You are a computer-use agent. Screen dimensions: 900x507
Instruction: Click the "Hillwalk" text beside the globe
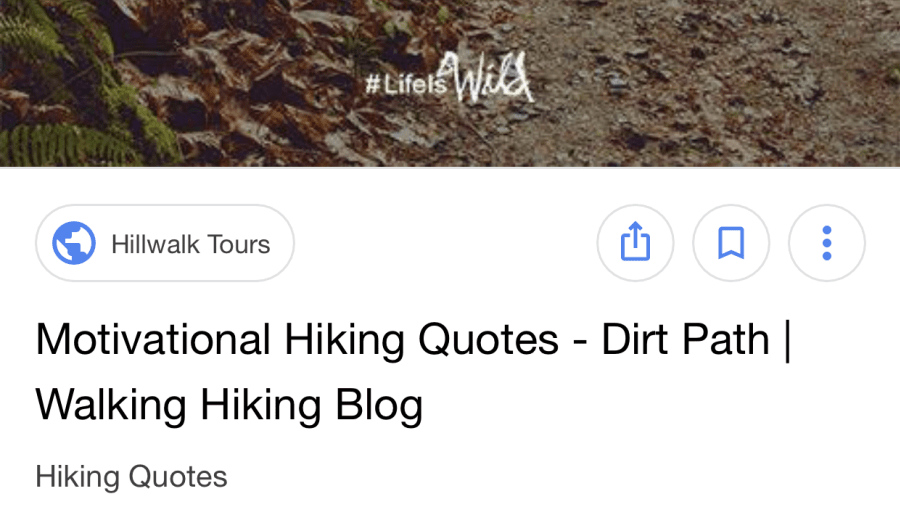155,244
